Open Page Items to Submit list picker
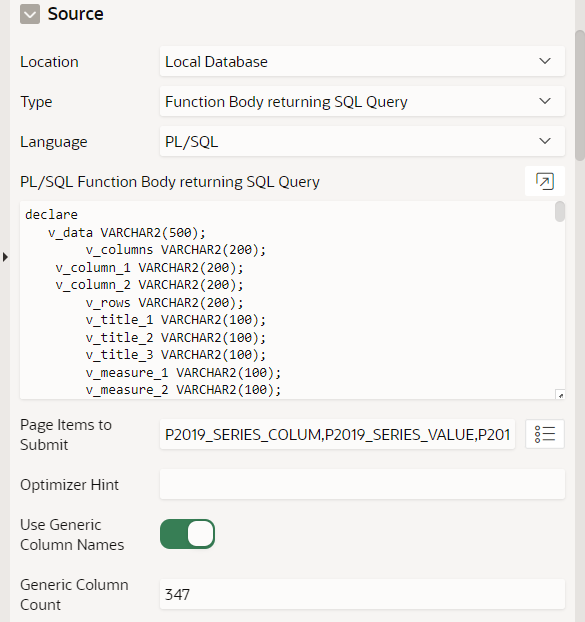Viewport: 585px width, 622px height. (x=545, y=434)
